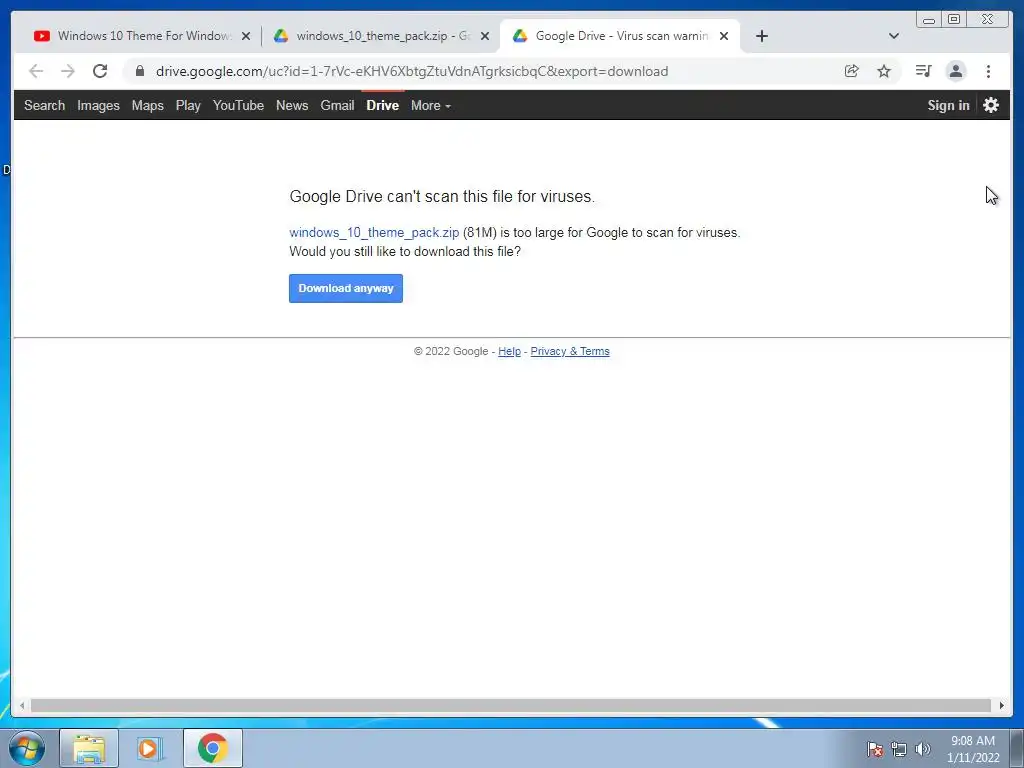Click the scrollbar right arrow
This screenshot has height=768, width=1024.
coord(1001,705)
